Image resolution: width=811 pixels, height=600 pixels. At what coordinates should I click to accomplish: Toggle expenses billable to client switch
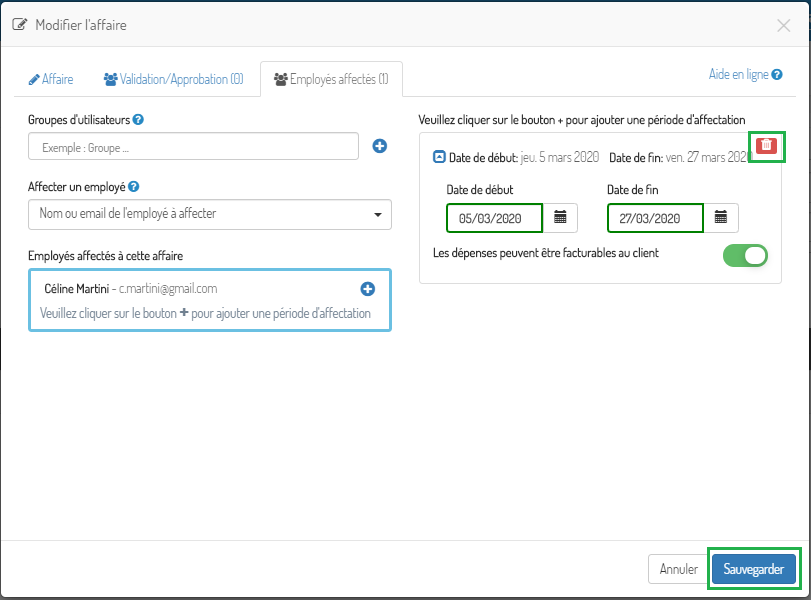(745, 256)
